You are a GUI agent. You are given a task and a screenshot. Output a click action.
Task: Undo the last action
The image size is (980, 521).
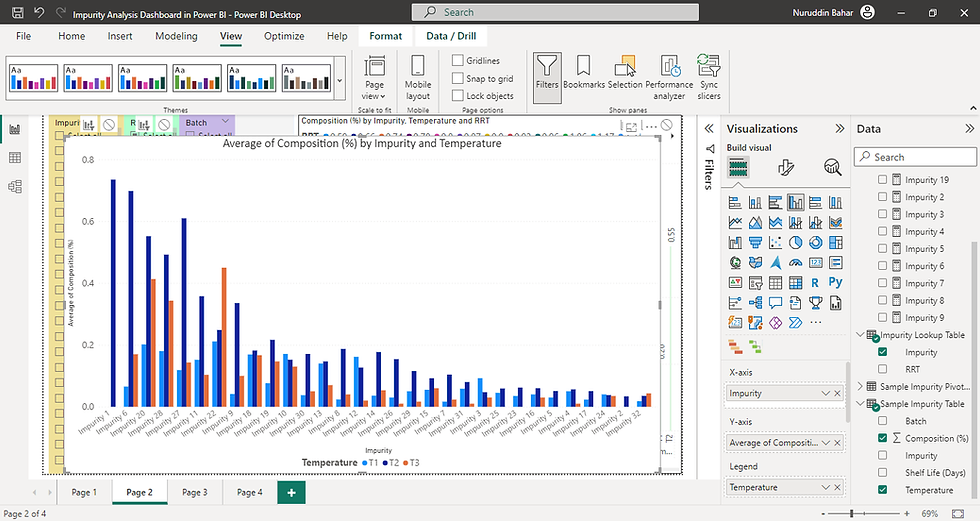coord(39,12)
